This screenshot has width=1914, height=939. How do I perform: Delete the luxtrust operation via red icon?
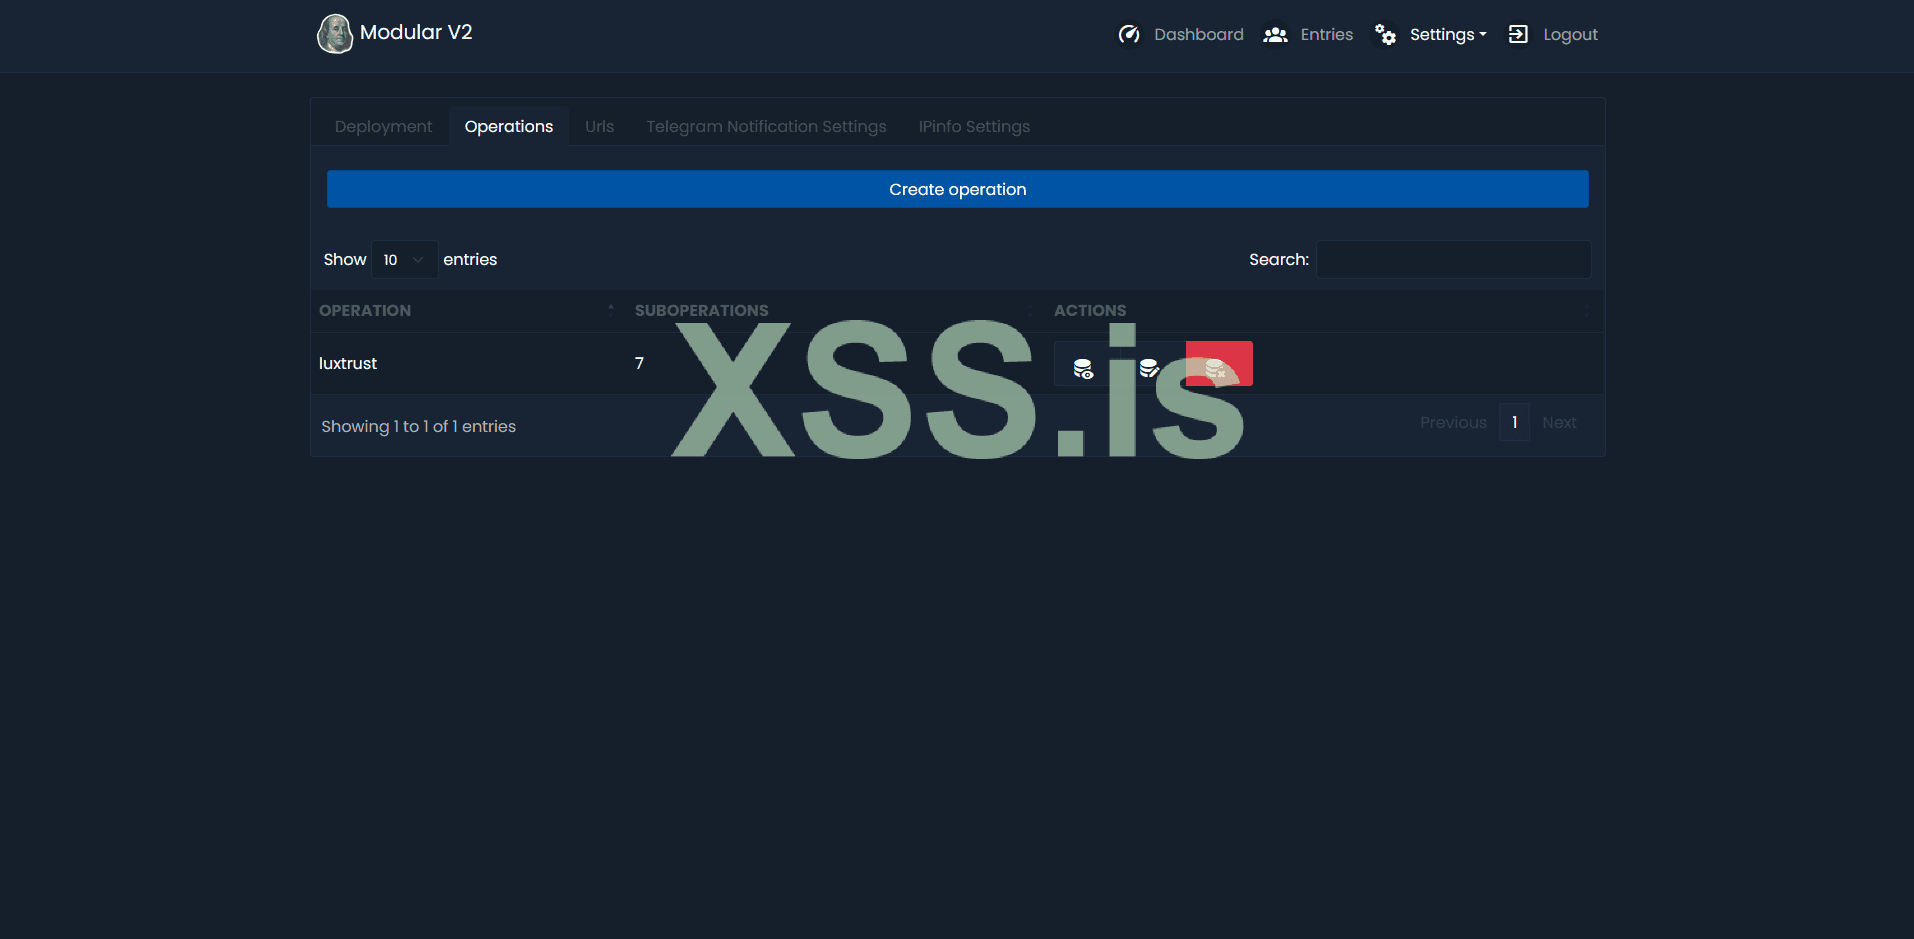click(x=1219, y=364)
